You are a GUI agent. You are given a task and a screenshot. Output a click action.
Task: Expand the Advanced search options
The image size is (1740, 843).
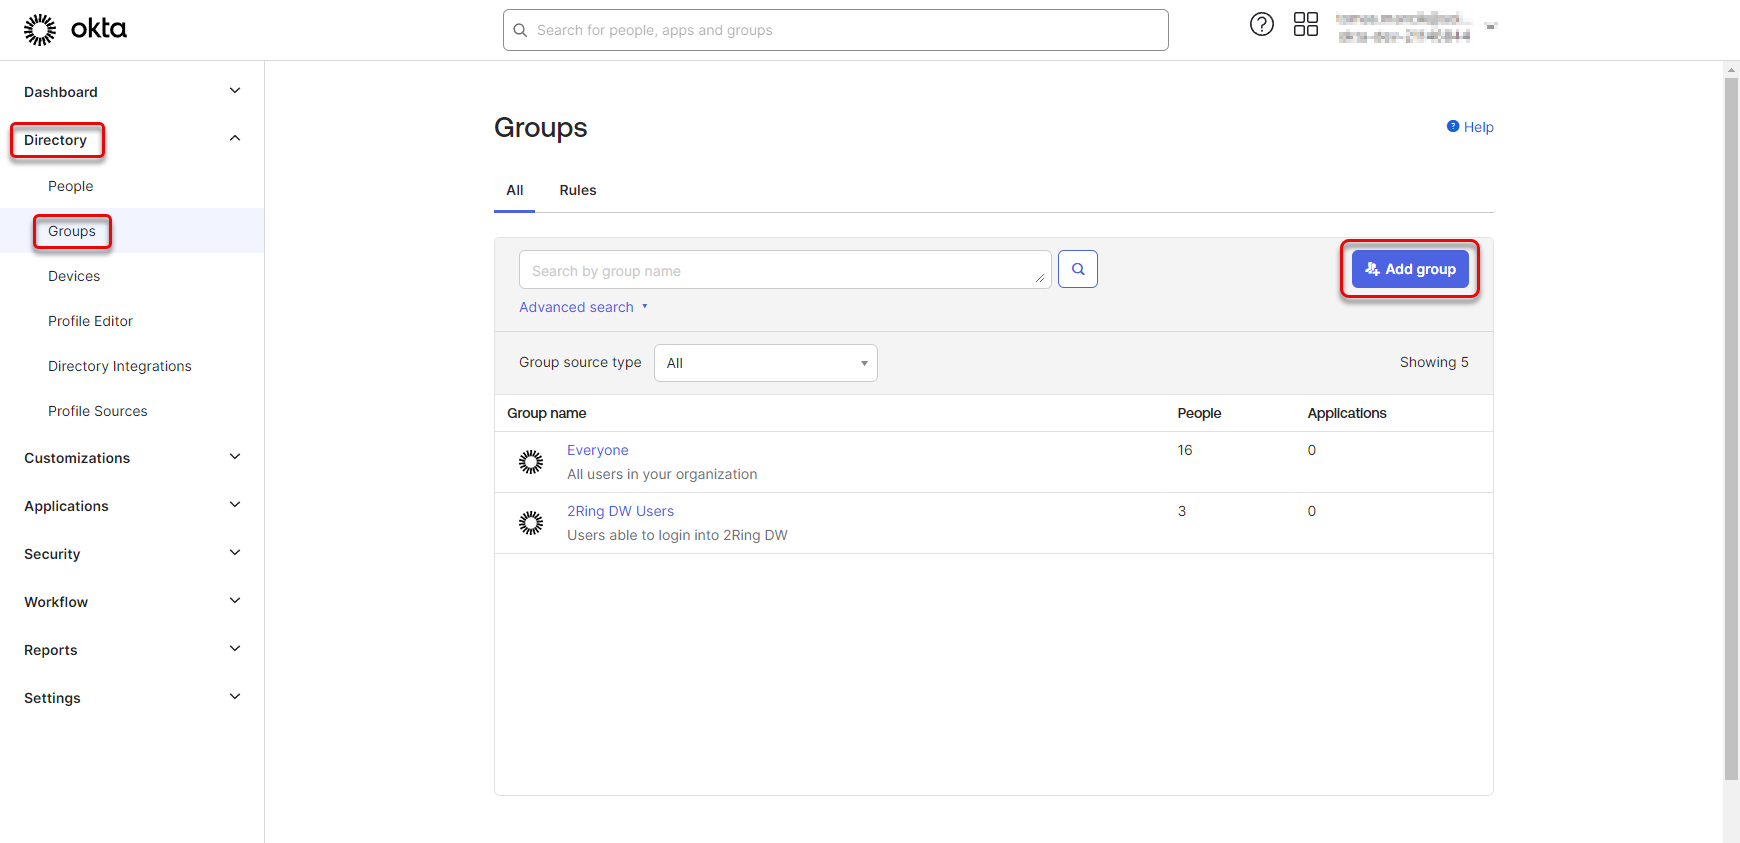click(583, 307)
